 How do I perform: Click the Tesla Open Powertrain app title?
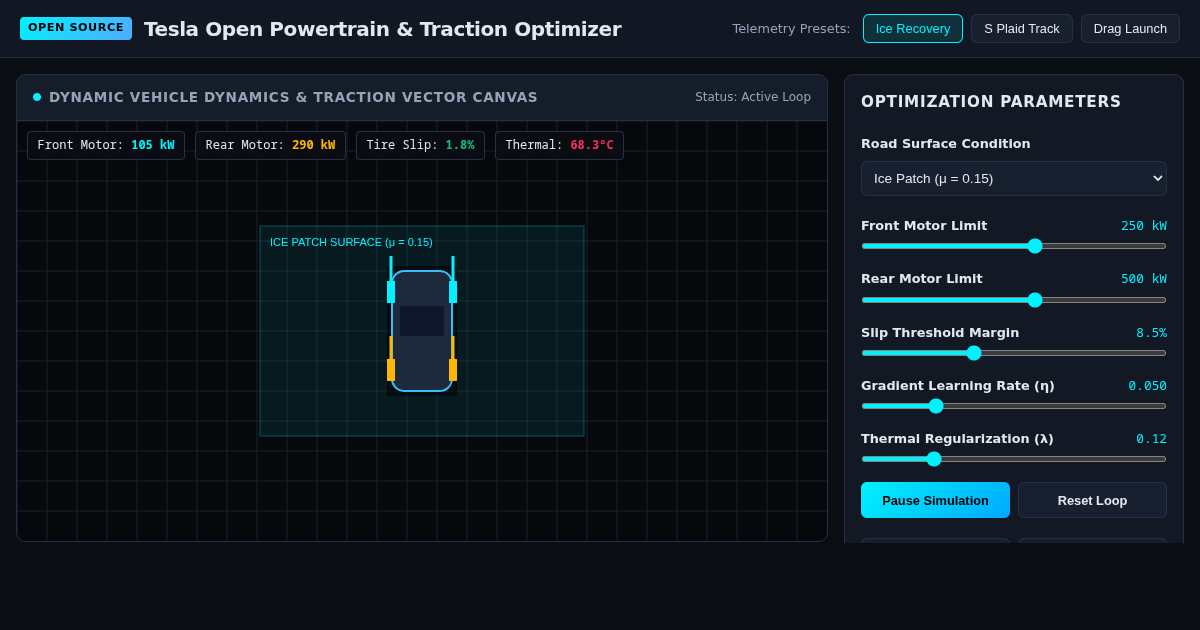(x=382, y=29)
